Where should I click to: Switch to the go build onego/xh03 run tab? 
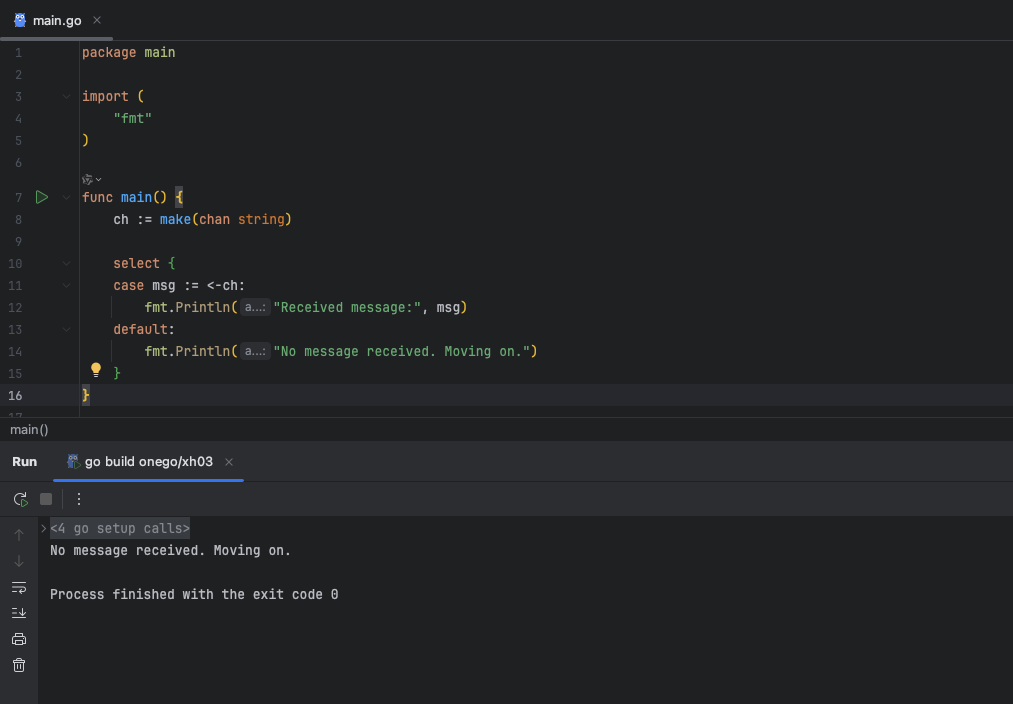click(149, 462)
